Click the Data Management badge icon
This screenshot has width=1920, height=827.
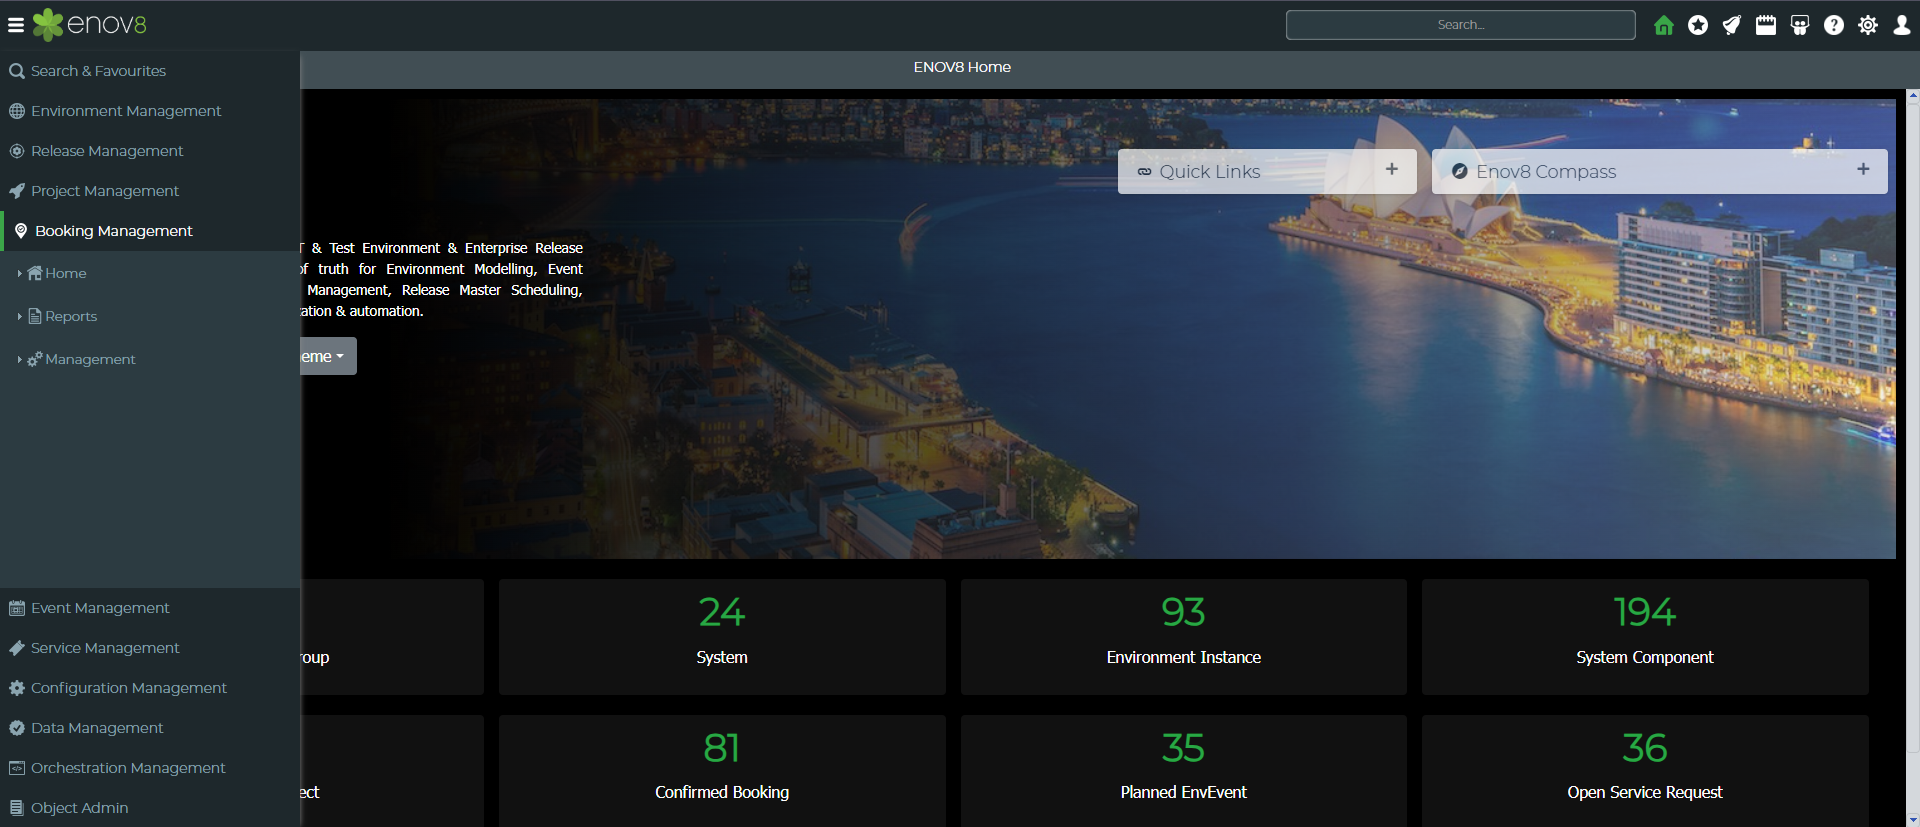click(17, 728)
